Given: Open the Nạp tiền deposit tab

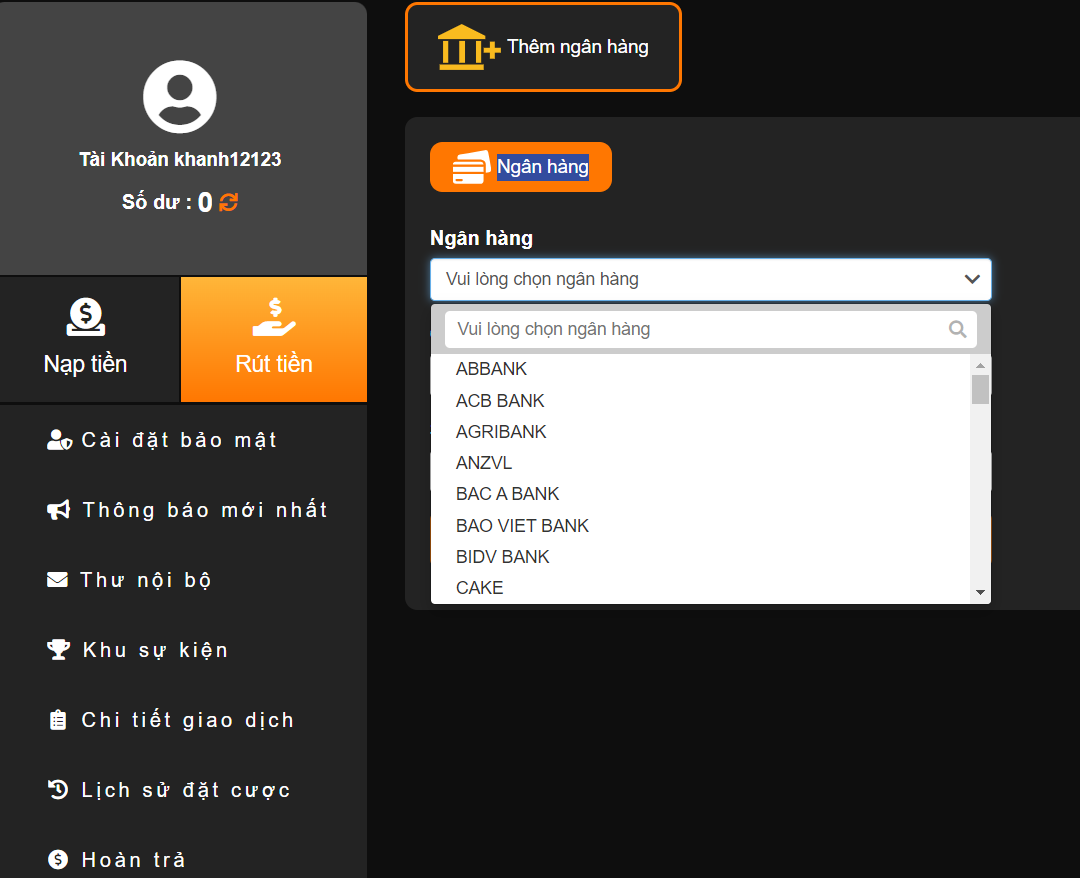Looking at the screenshot, I should click(x=90, y=339).
